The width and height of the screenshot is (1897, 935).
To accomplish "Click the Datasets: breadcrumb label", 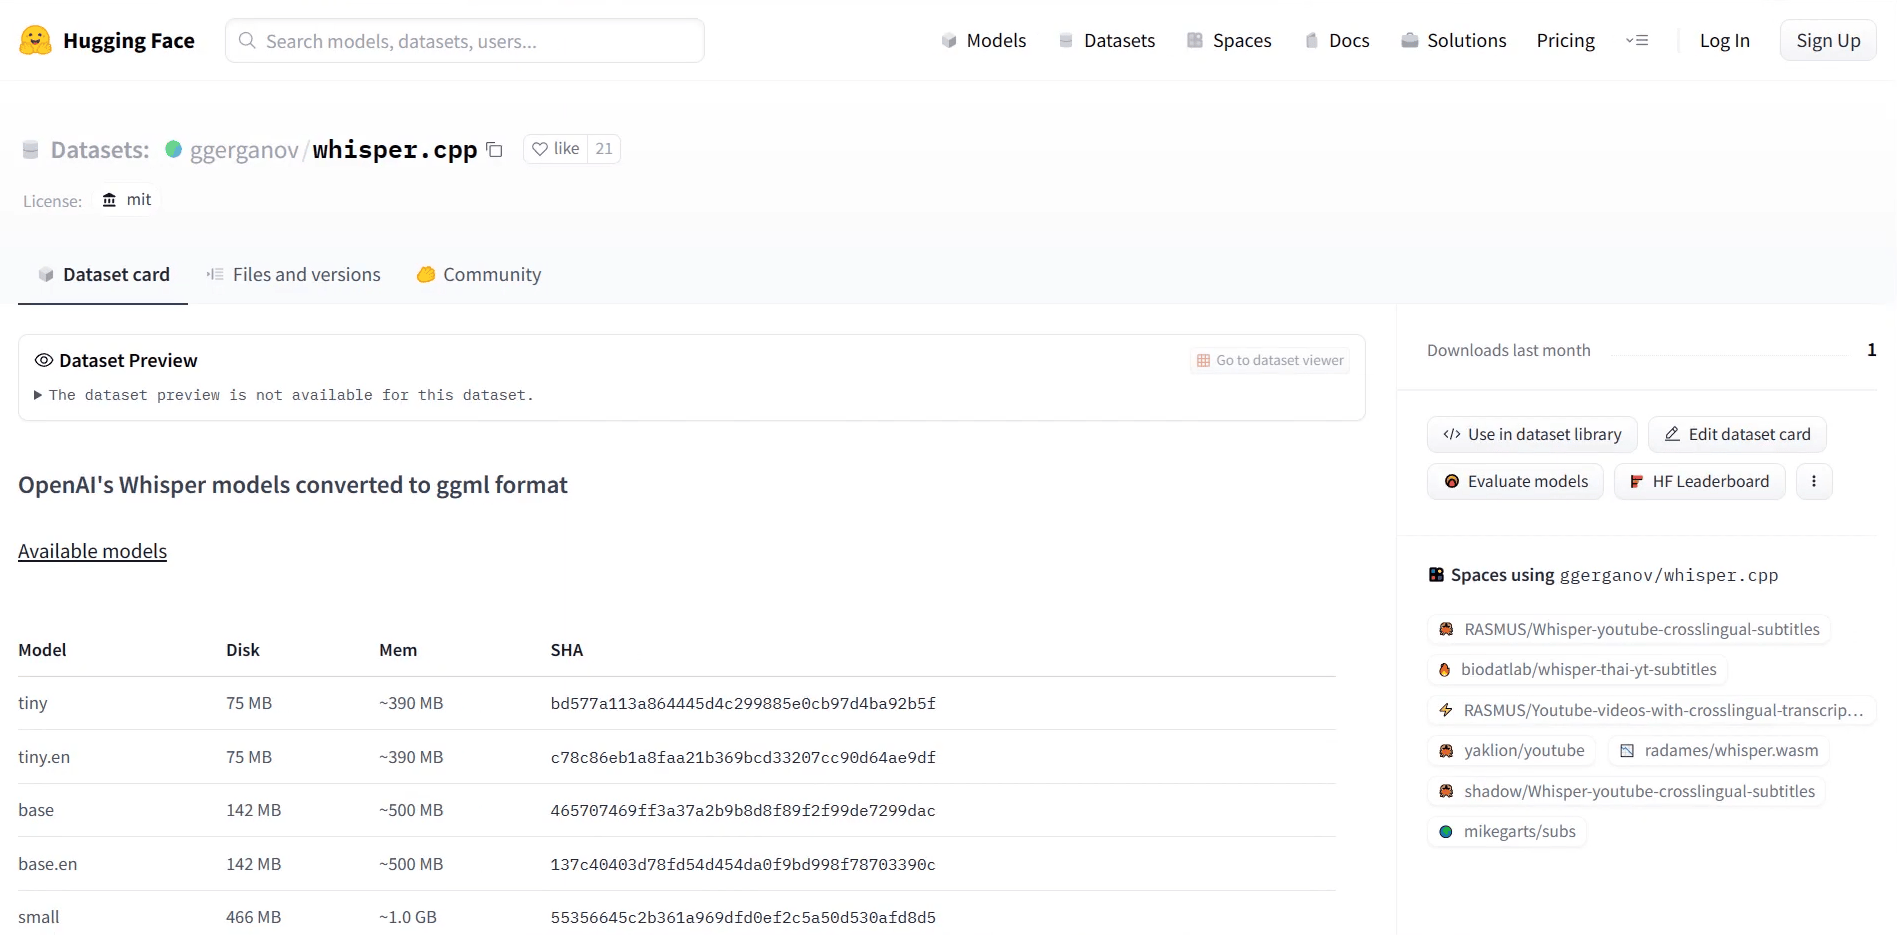I will click(x=100, y=150).
